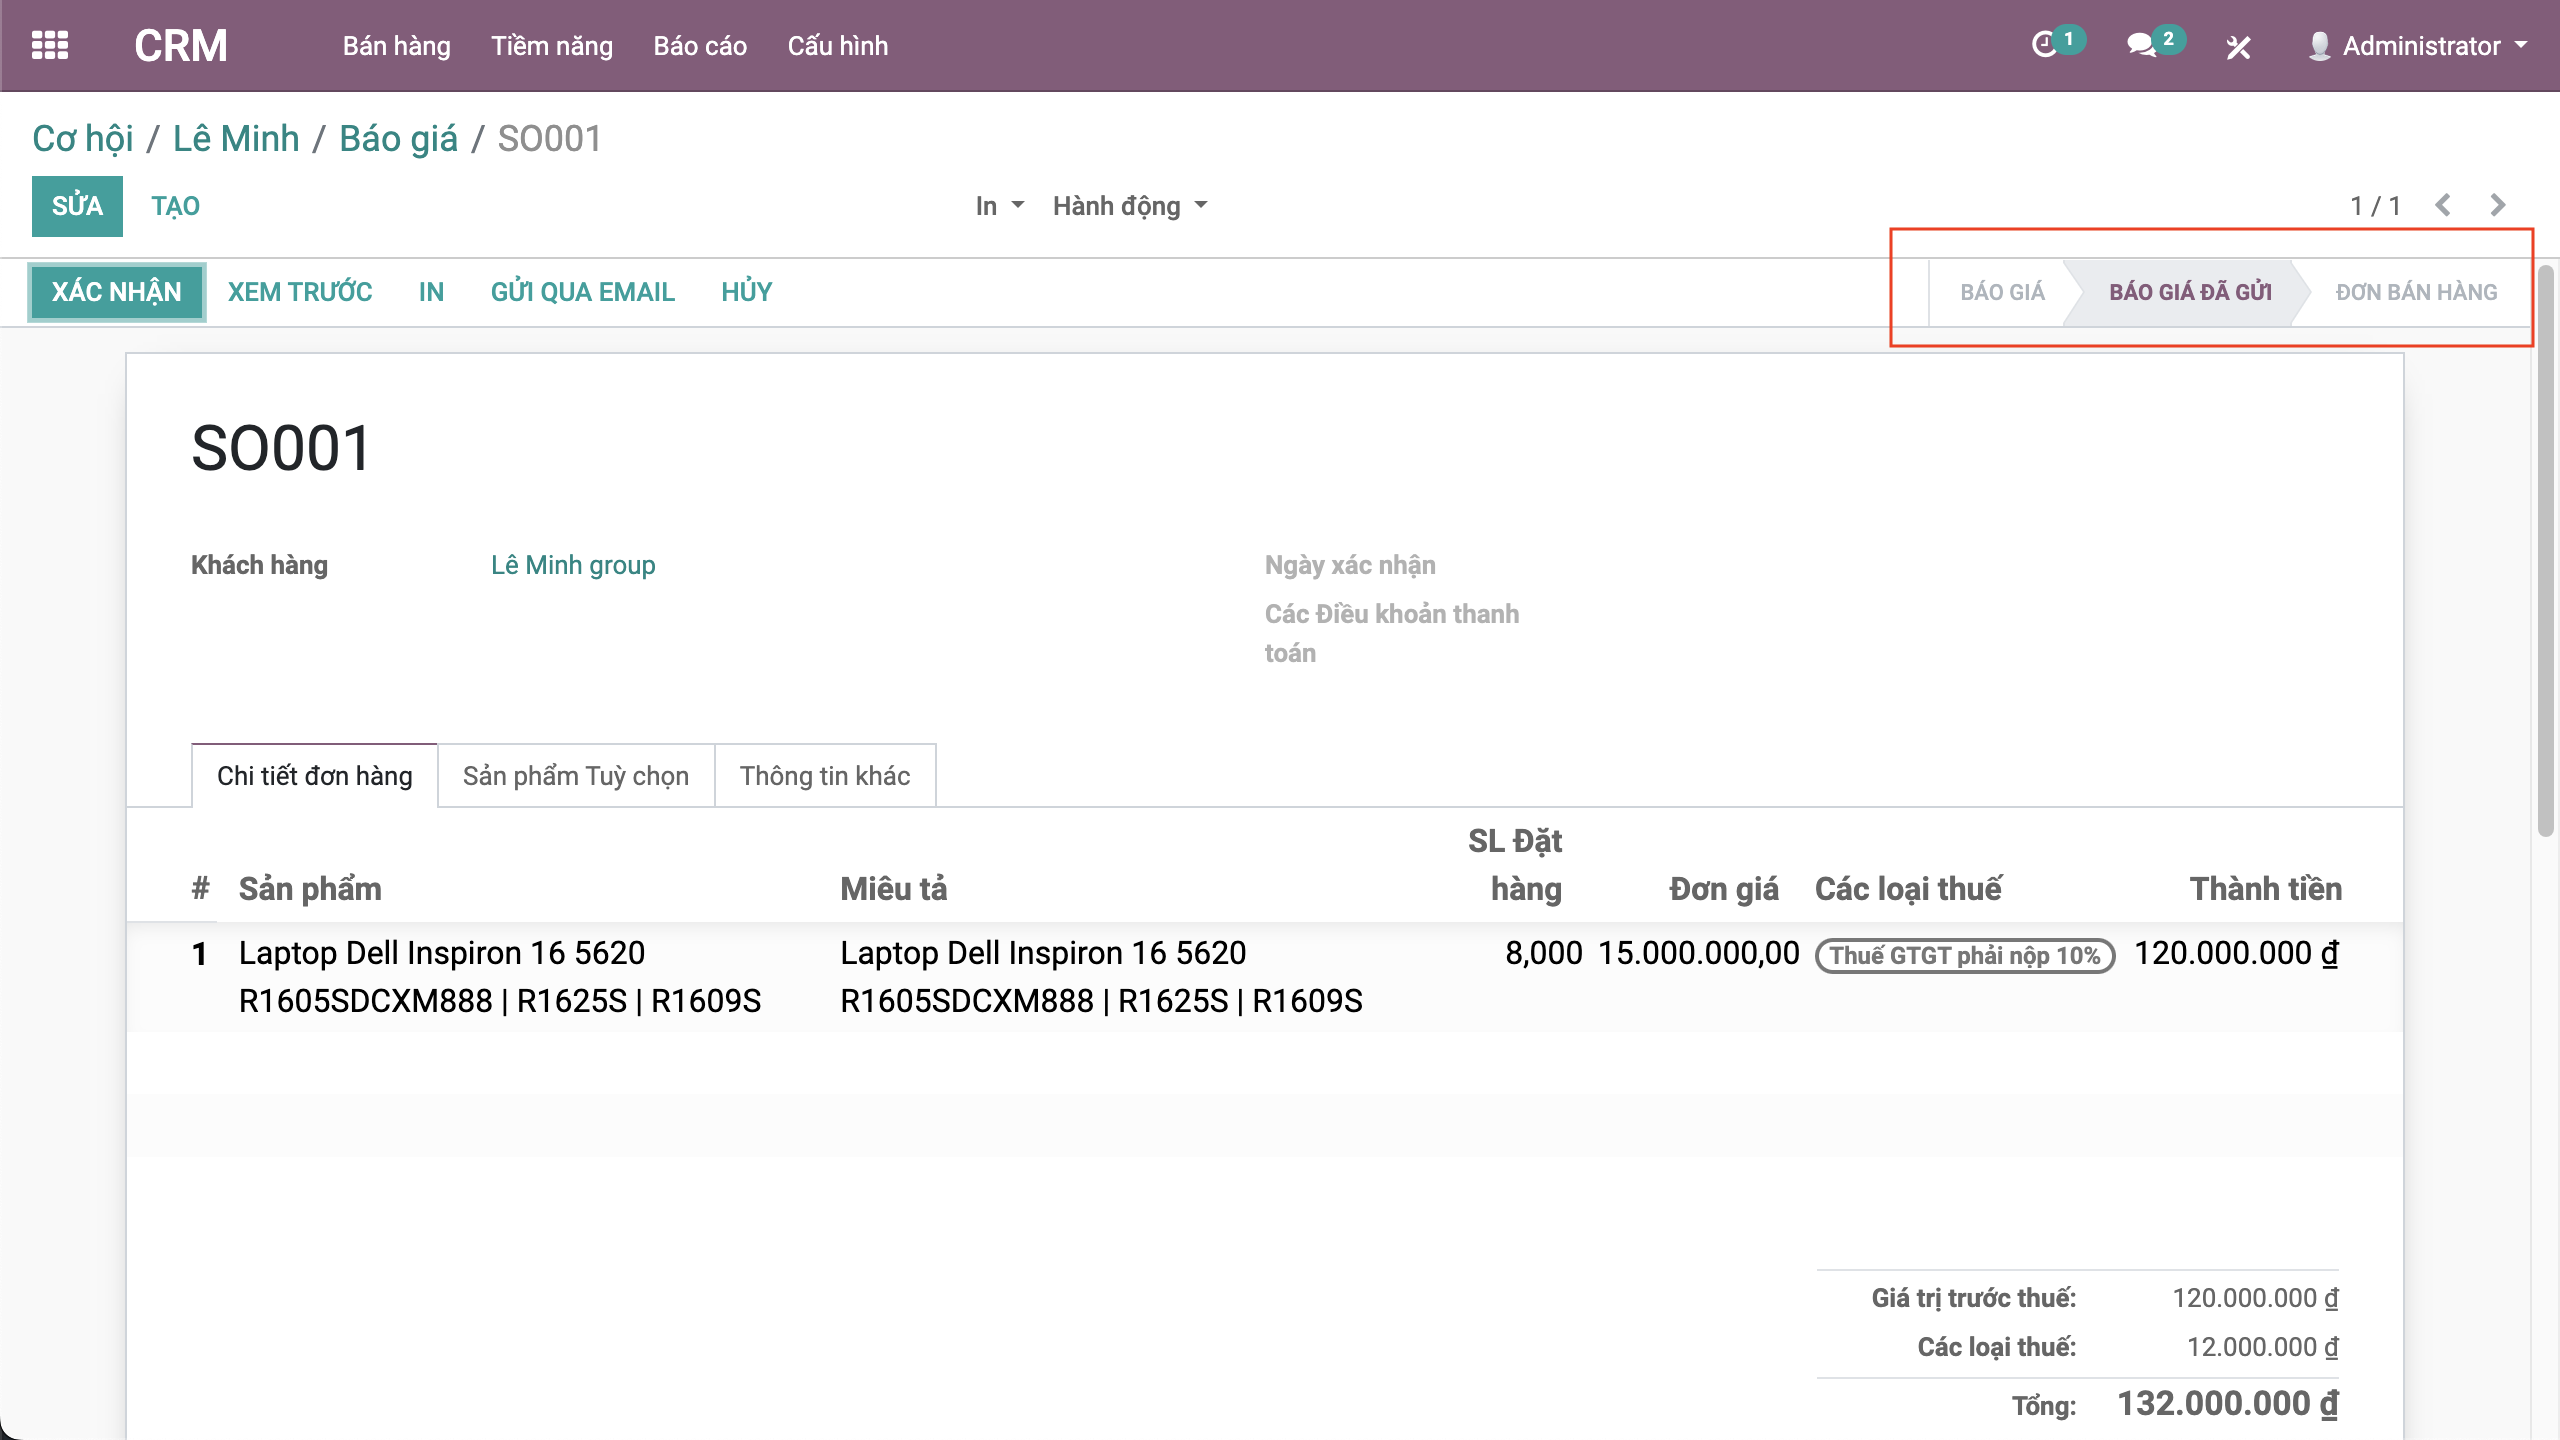Open the Cấu hình menu
The height and width of the screenshot is (1440, 2560).
tap(837, 46)
